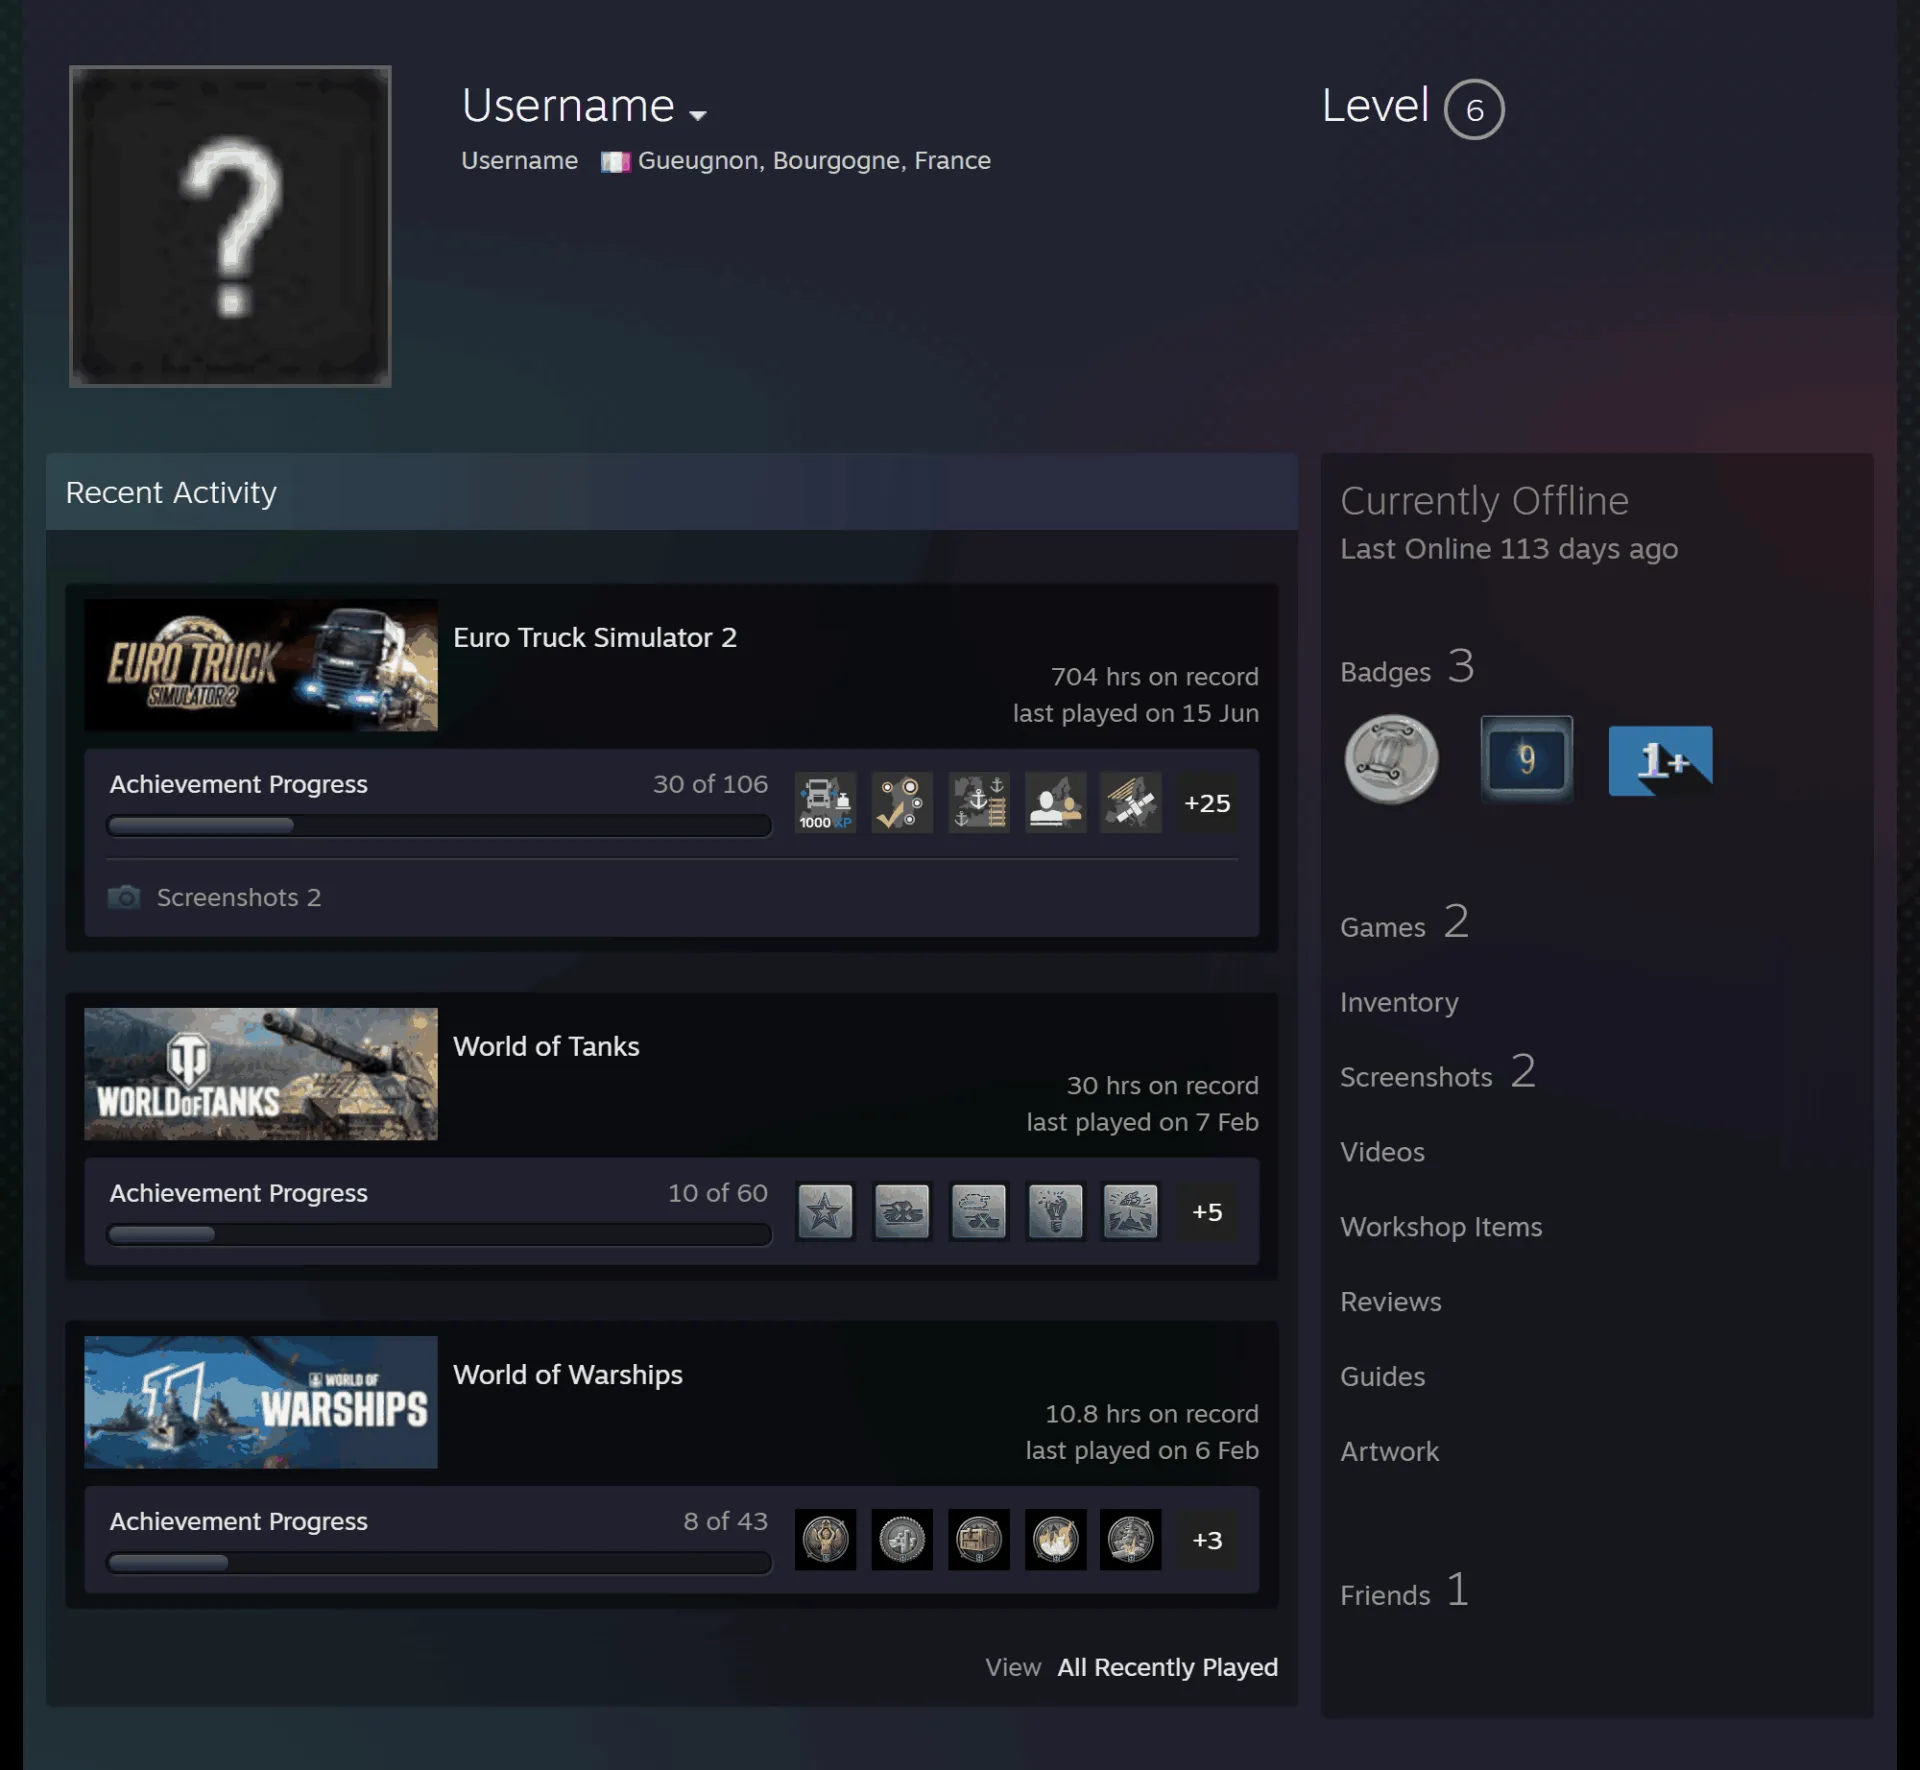Open the World of Tanks banner image
Viewport: 1920px width, 1770px height.
(x=261, y=1074)
